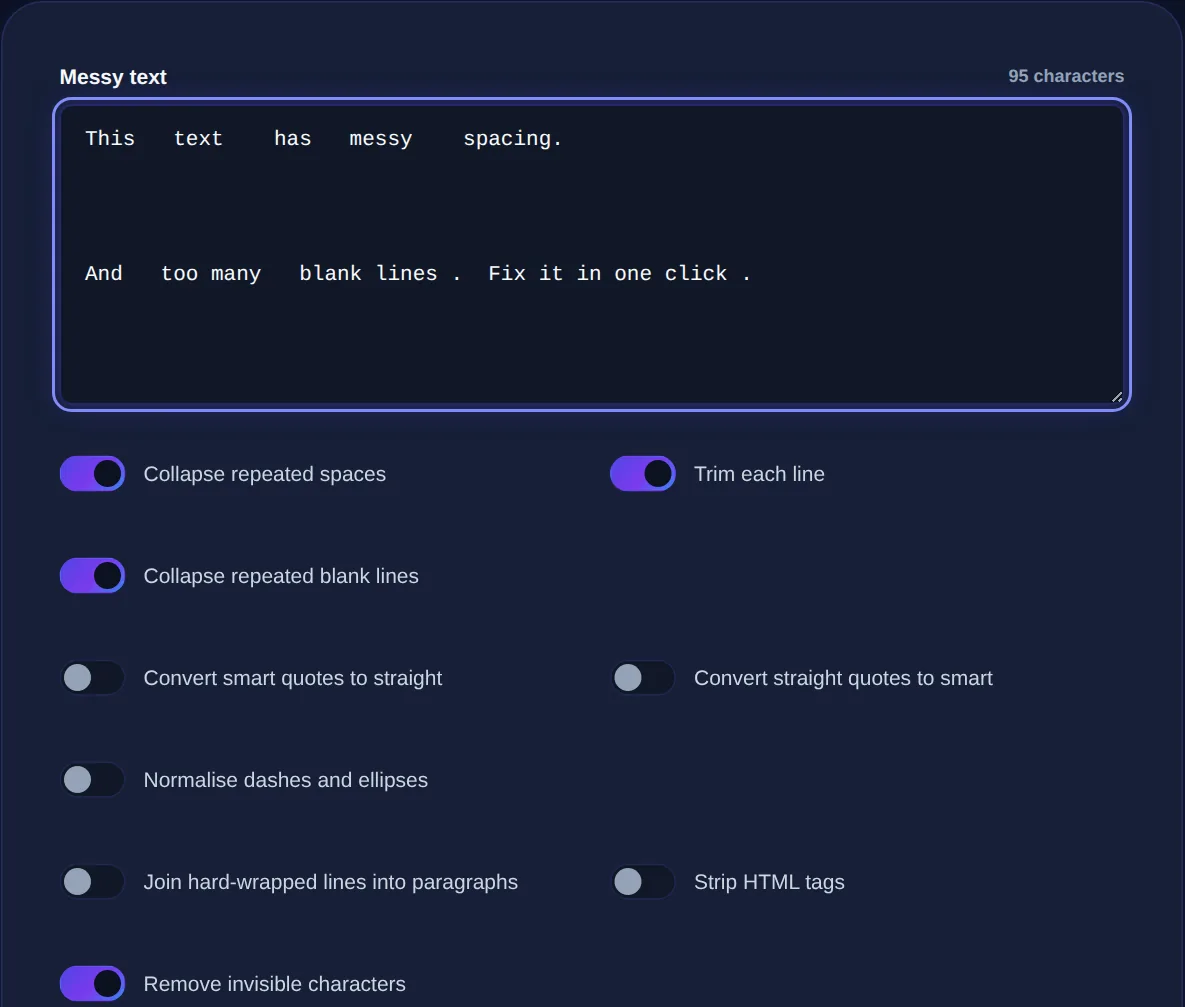Viewport: 1185px width, 1007px height.
Task: Click the Convert smart quotes to straight label
Action: (292, 678)
